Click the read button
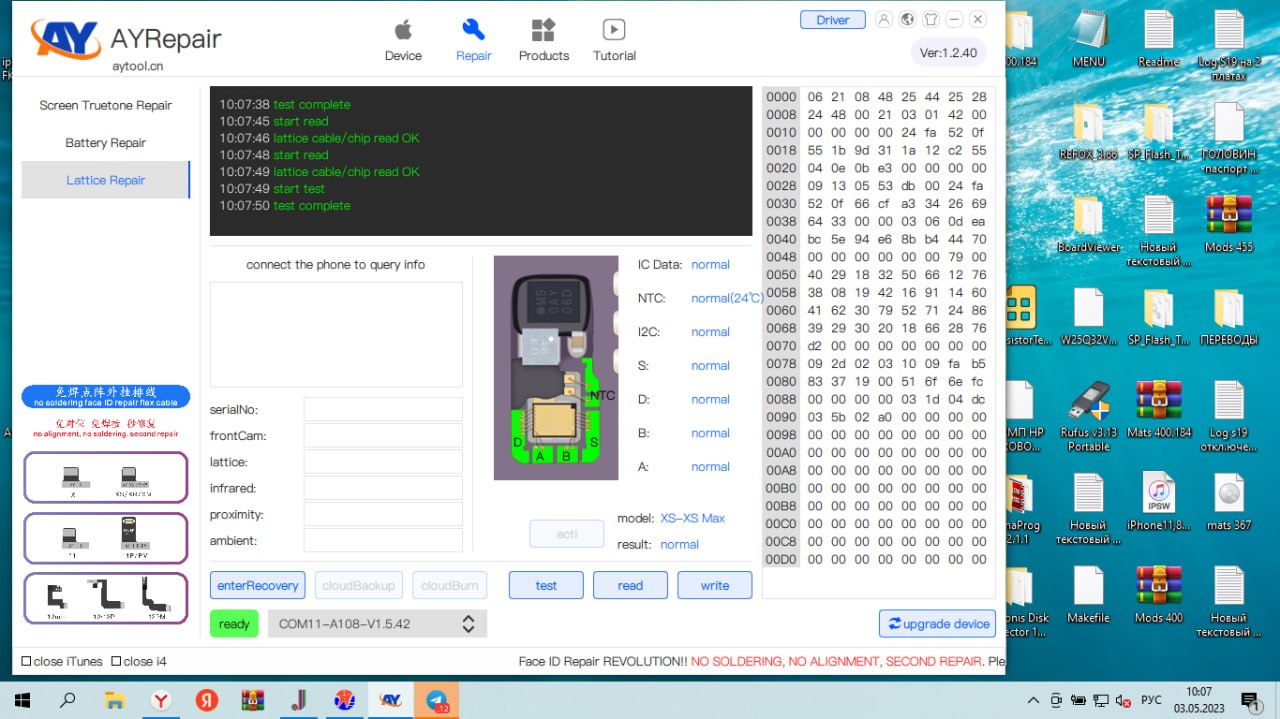The height and width of the screenshot is (719, 1280). [630, 585]
